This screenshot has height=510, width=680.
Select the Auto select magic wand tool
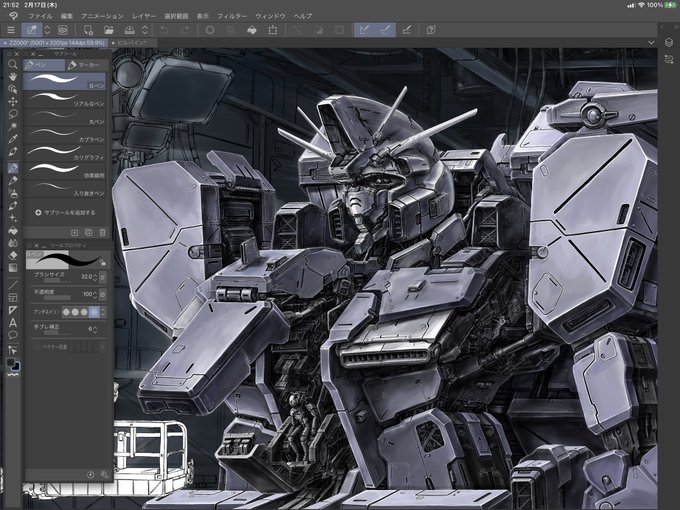point(13,126)
